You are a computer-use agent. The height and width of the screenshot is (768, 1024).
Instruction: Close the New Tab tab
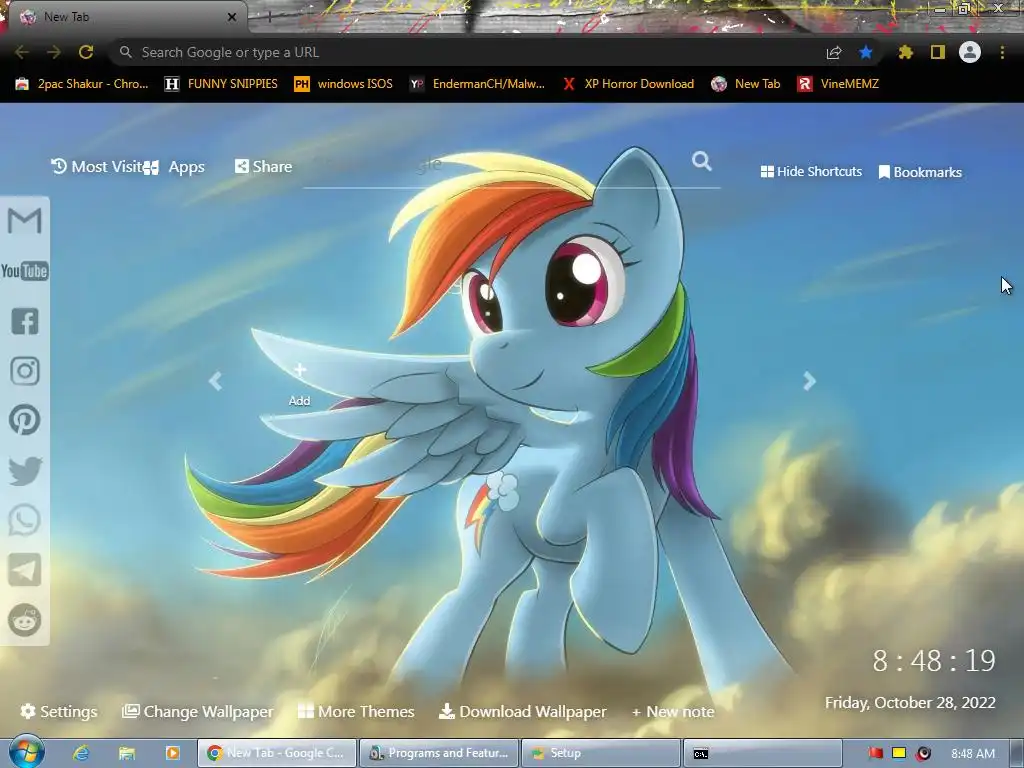click(x=231, y=17)
